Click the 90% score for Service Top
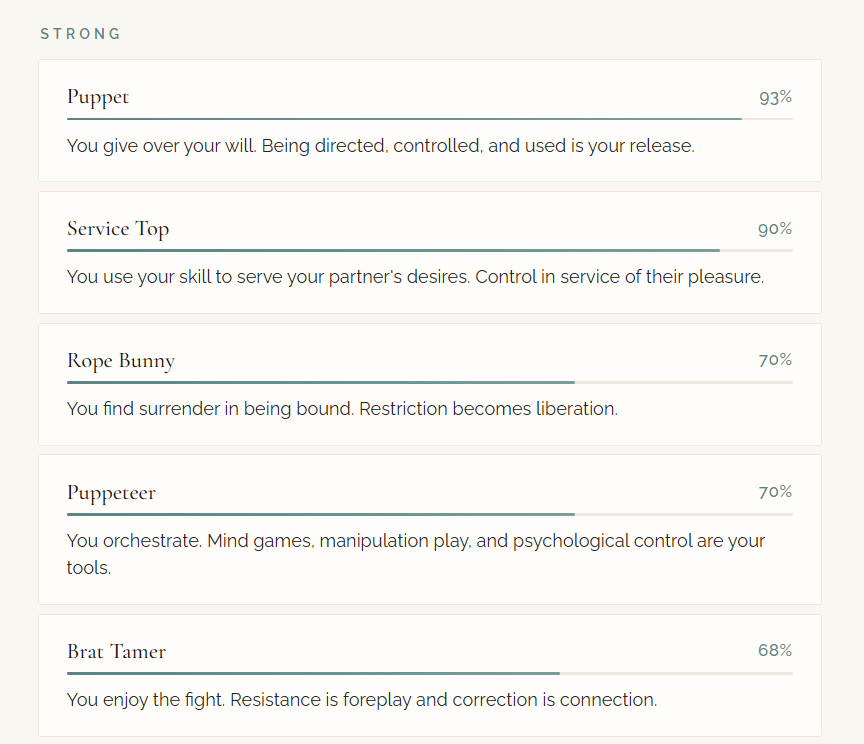 [x=775, y=229]
